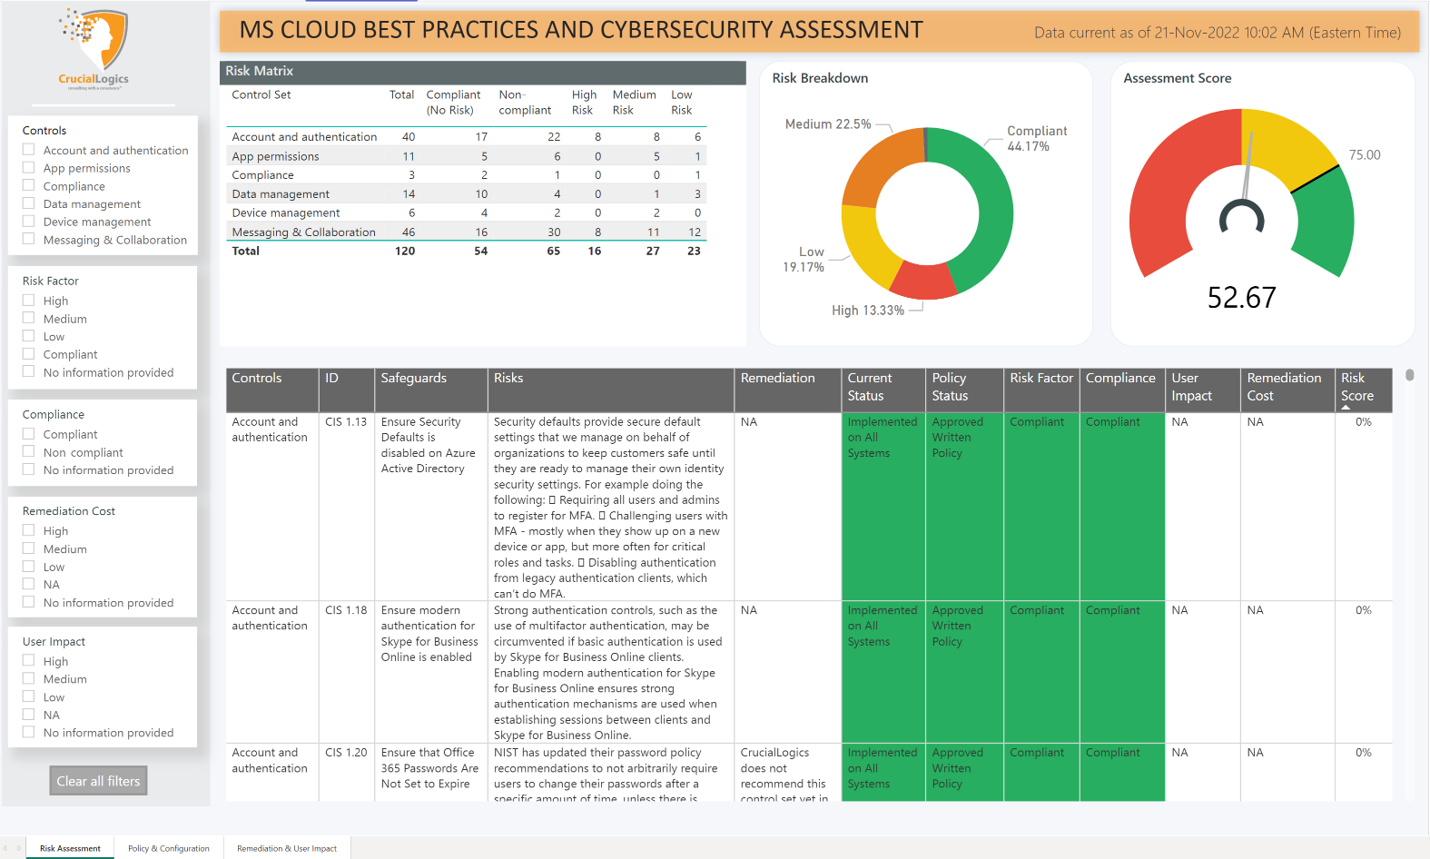Click the next page arrow beside the tabs
The width and height of the screenshot is (1430, 859).
(19, 847)
